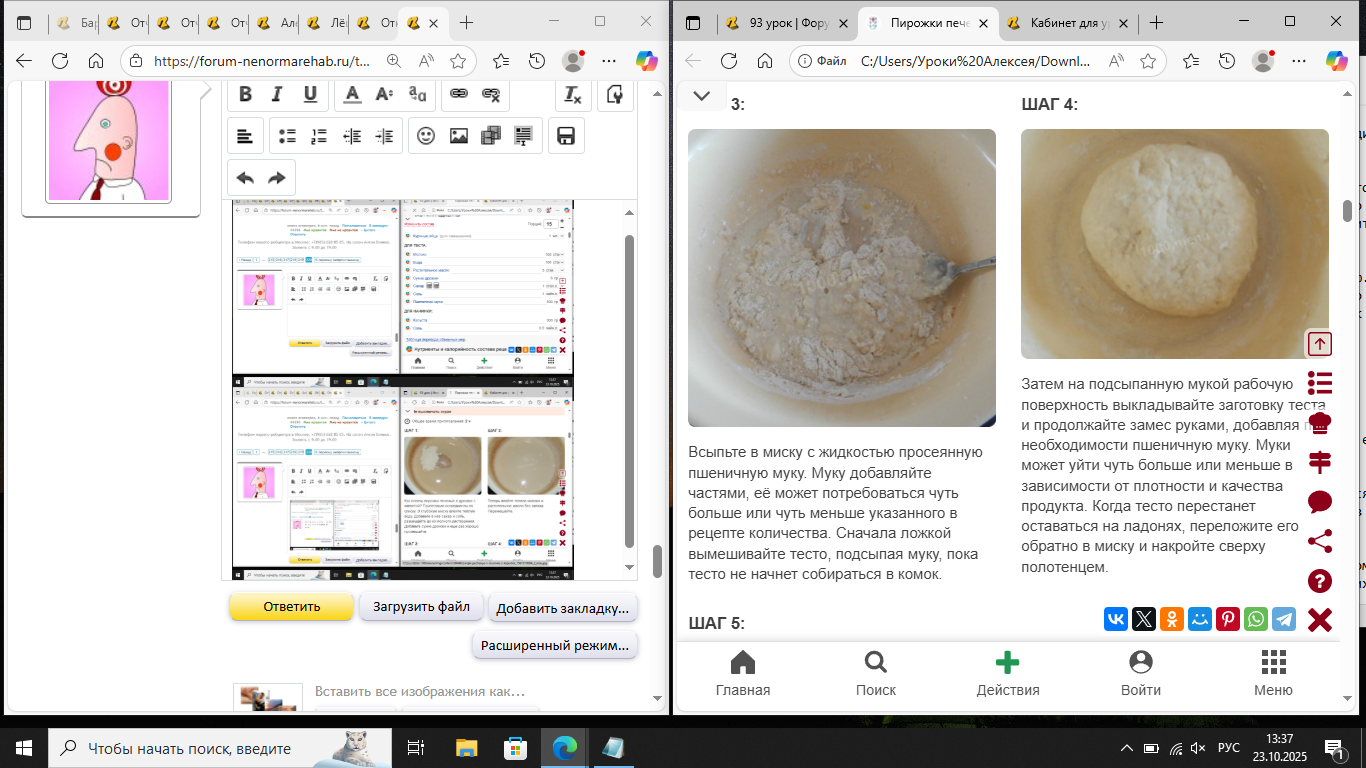The image size is (1366, 768).
Task: Open the red question mark help icon
Action: coord(1320,581)
